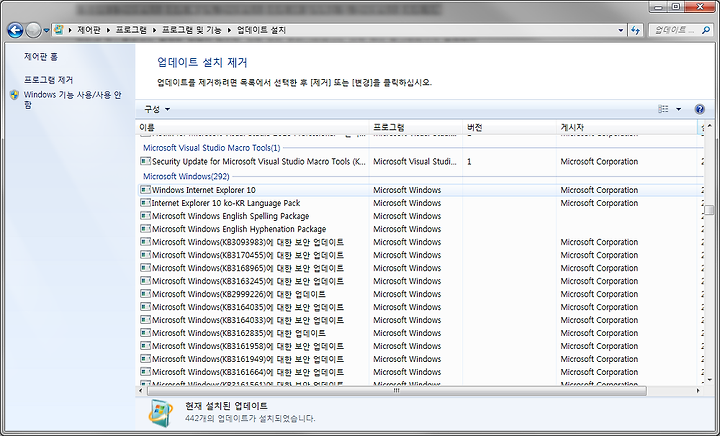Click the blue help question mark icon

699,109
